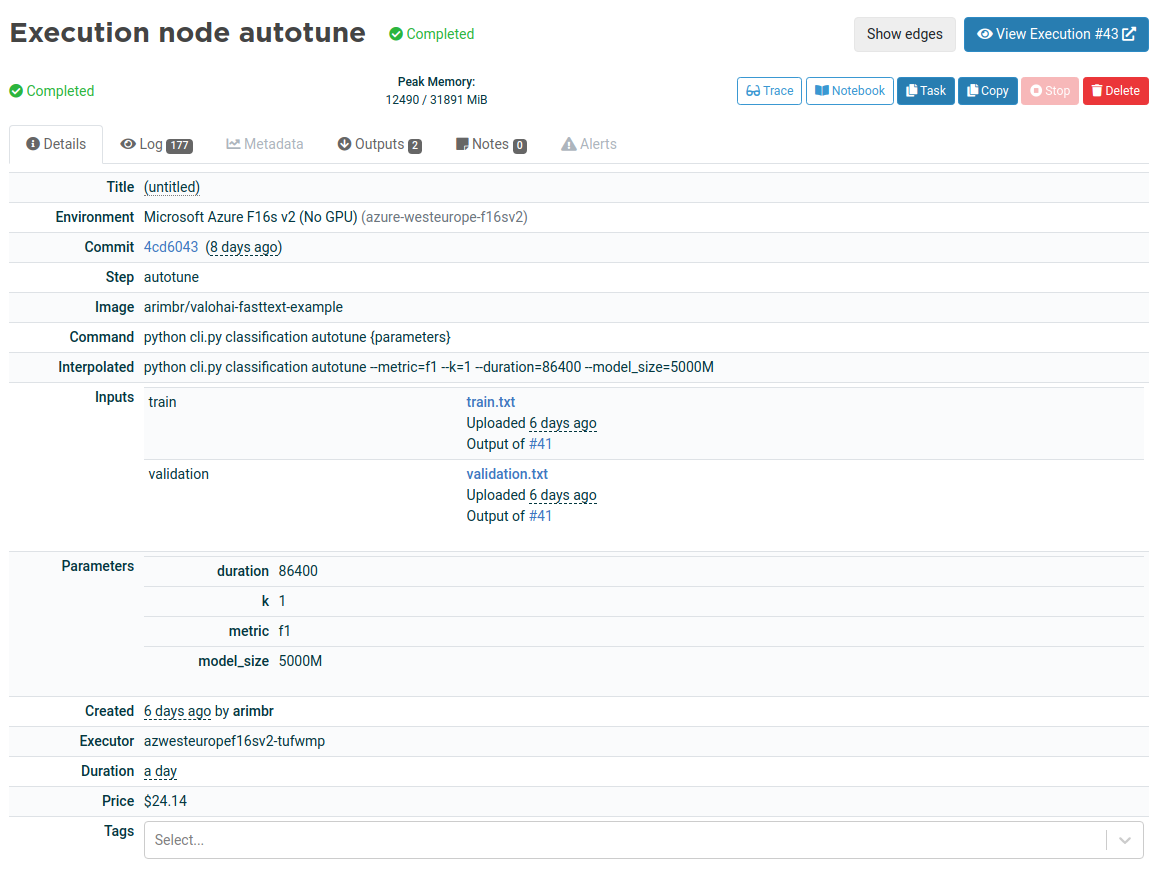
Task: Click the Task button
Action: pyautogui.click(x=926, y=90)
